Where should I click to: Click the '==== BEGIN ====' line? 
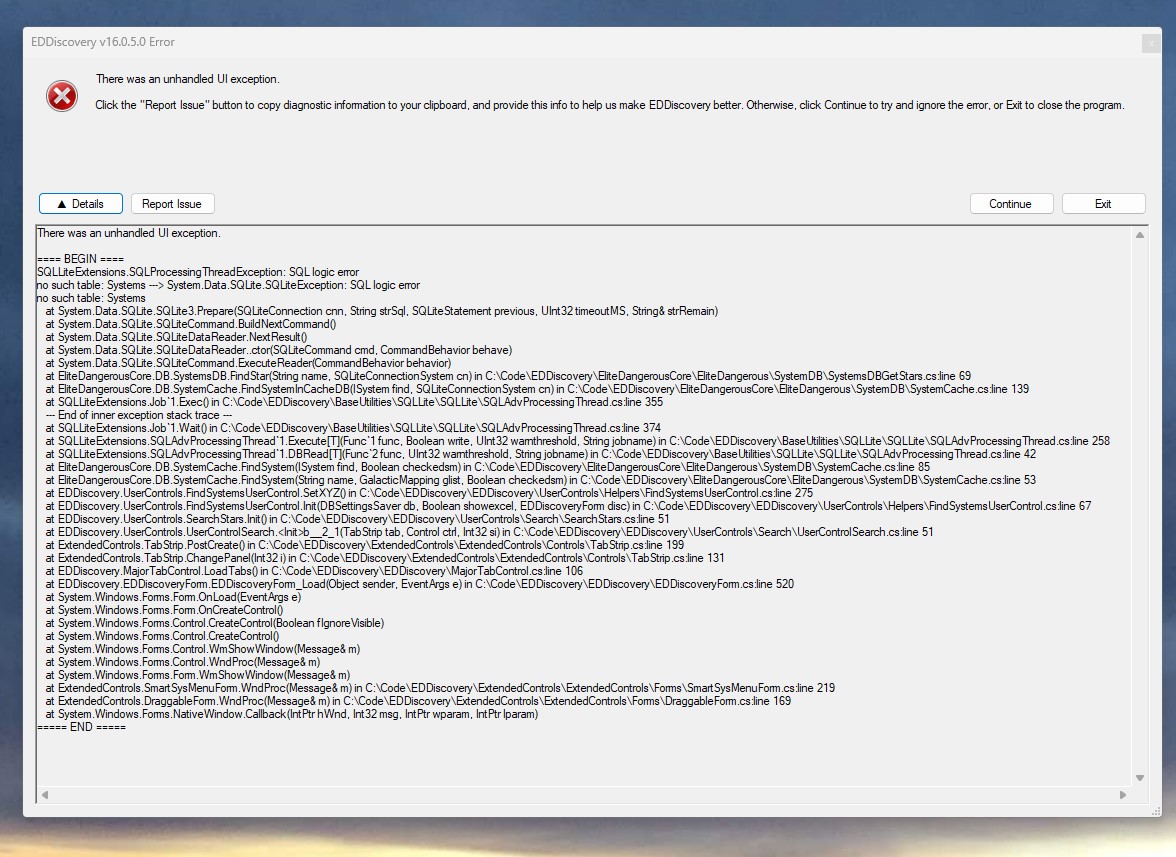point(80,259)
